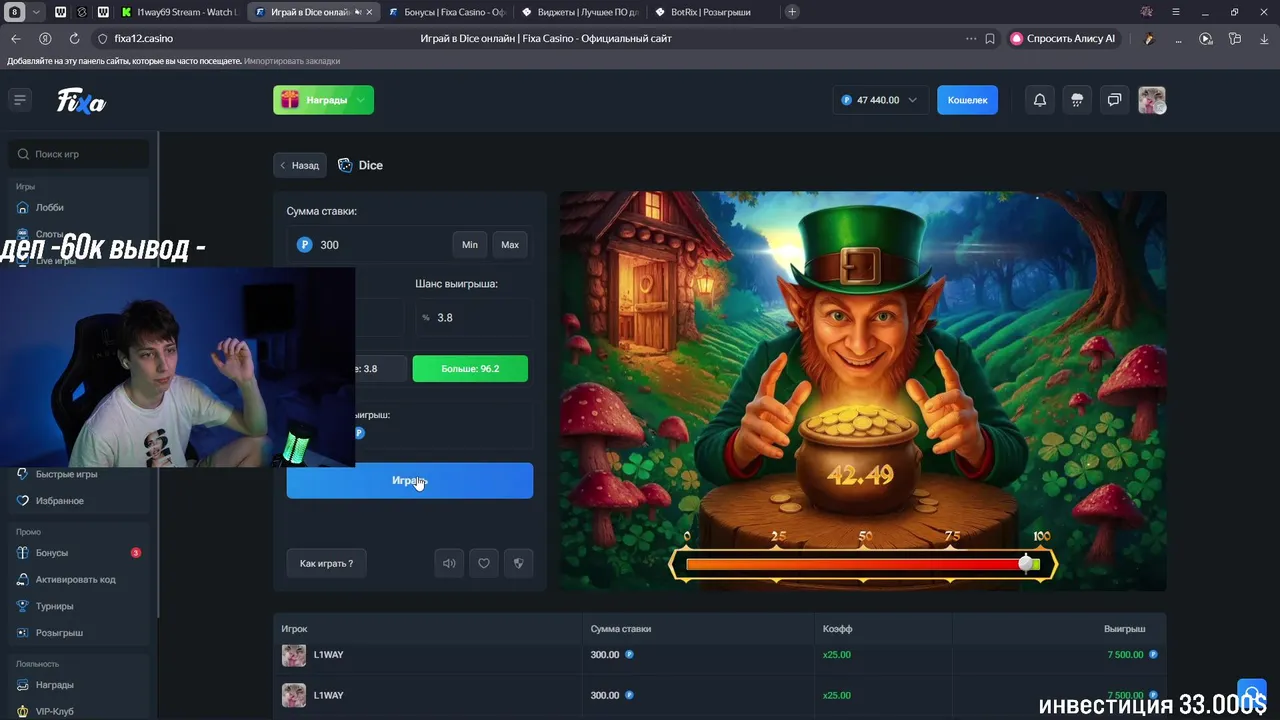Click the Выигрыш column header
The height and width of the screenshot is (720, 1280).
(x=1124, y=629)
